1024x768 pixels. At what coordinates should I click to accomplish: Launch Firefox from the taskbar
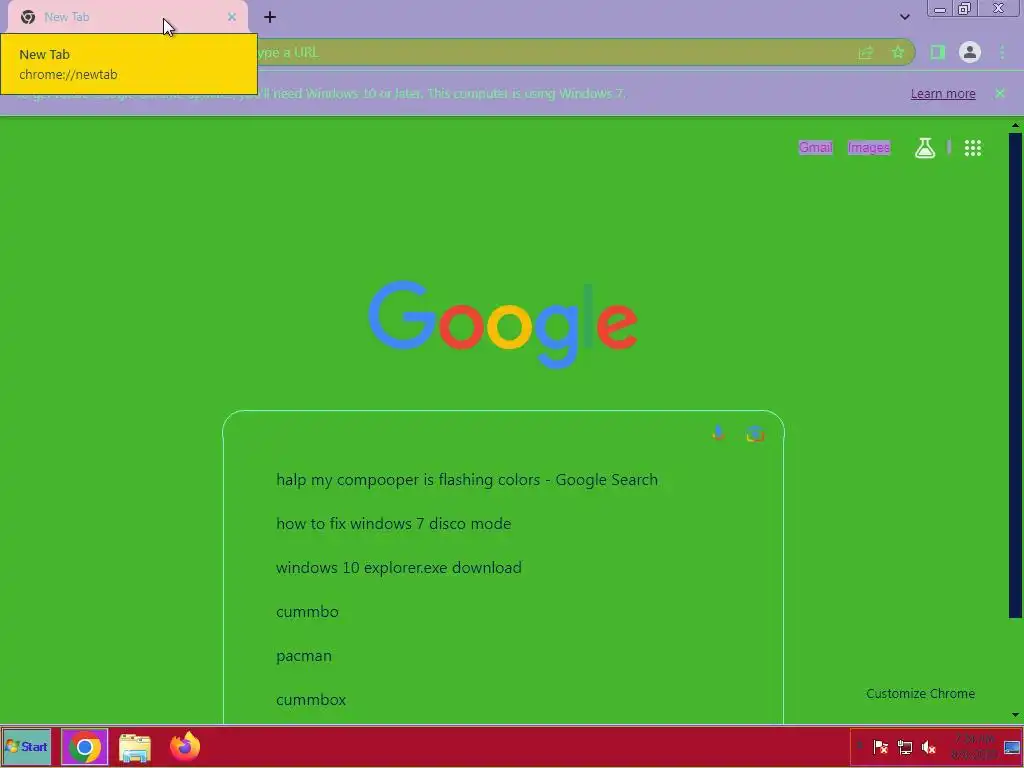point(185,746)
